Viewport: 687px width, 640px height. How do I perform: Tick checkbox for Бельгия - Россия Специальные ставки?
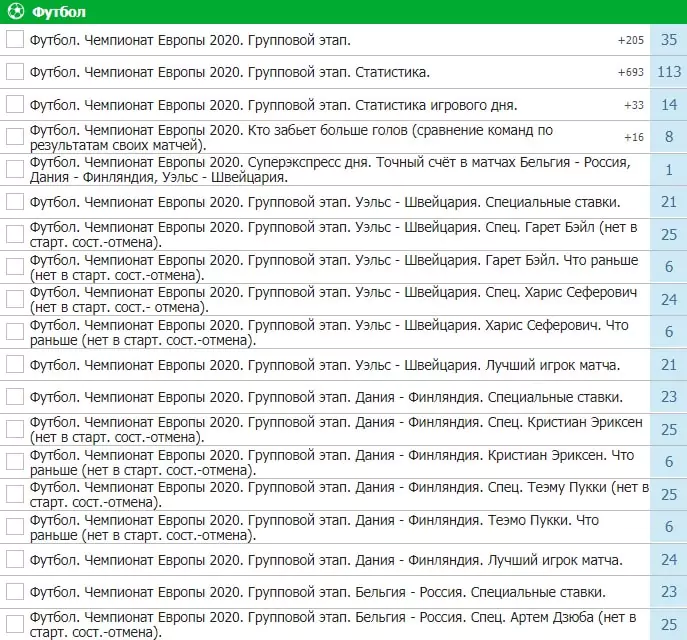tap(15, 591)
